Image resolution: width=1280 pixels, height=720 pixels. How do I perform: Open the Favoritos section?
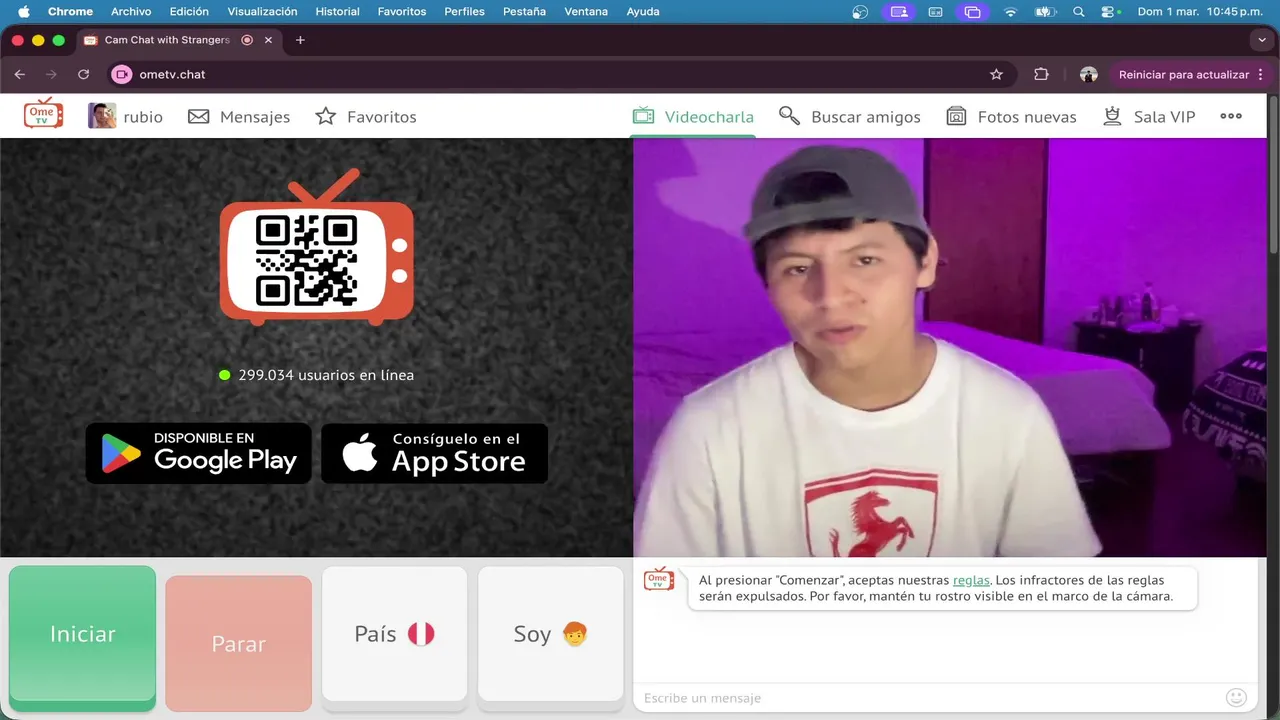click(x=366, y=117)
